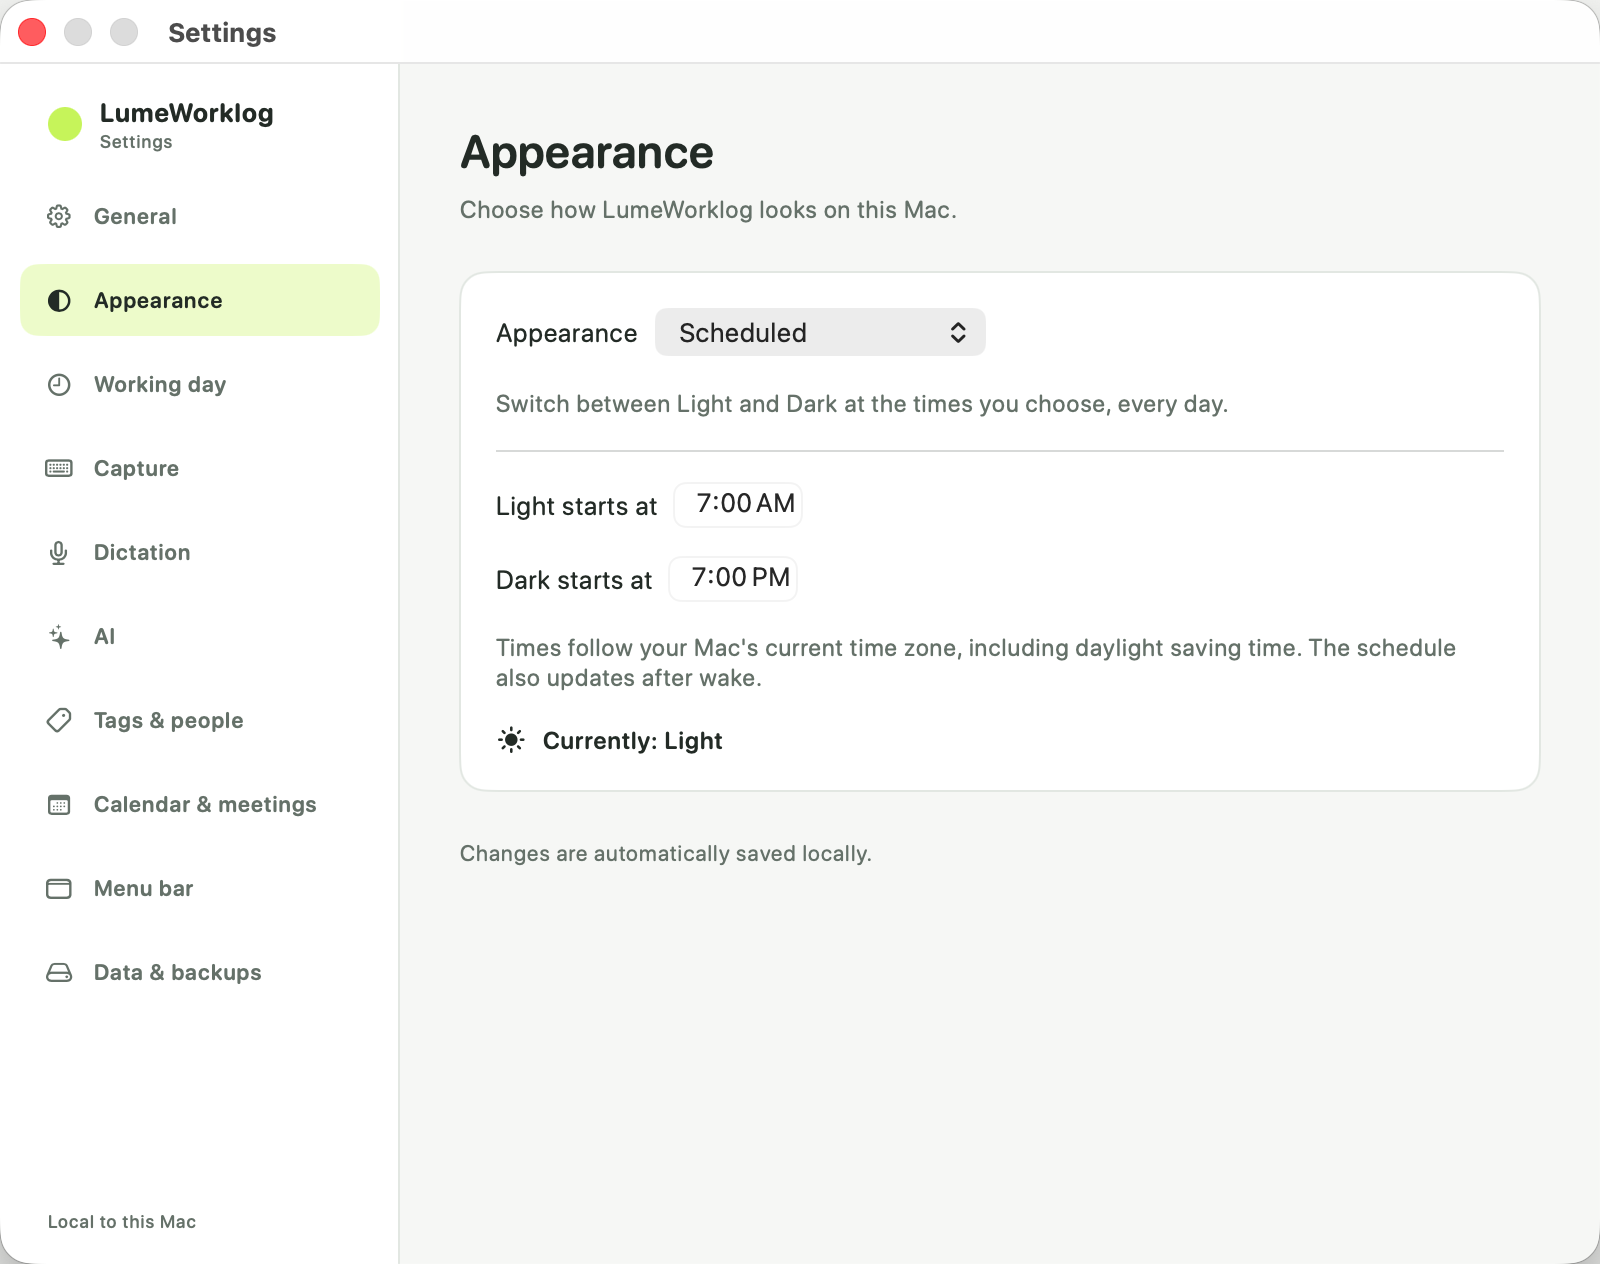
Task: Click the General gear icon
Action: pyautogui.click(x=59, y=216)
